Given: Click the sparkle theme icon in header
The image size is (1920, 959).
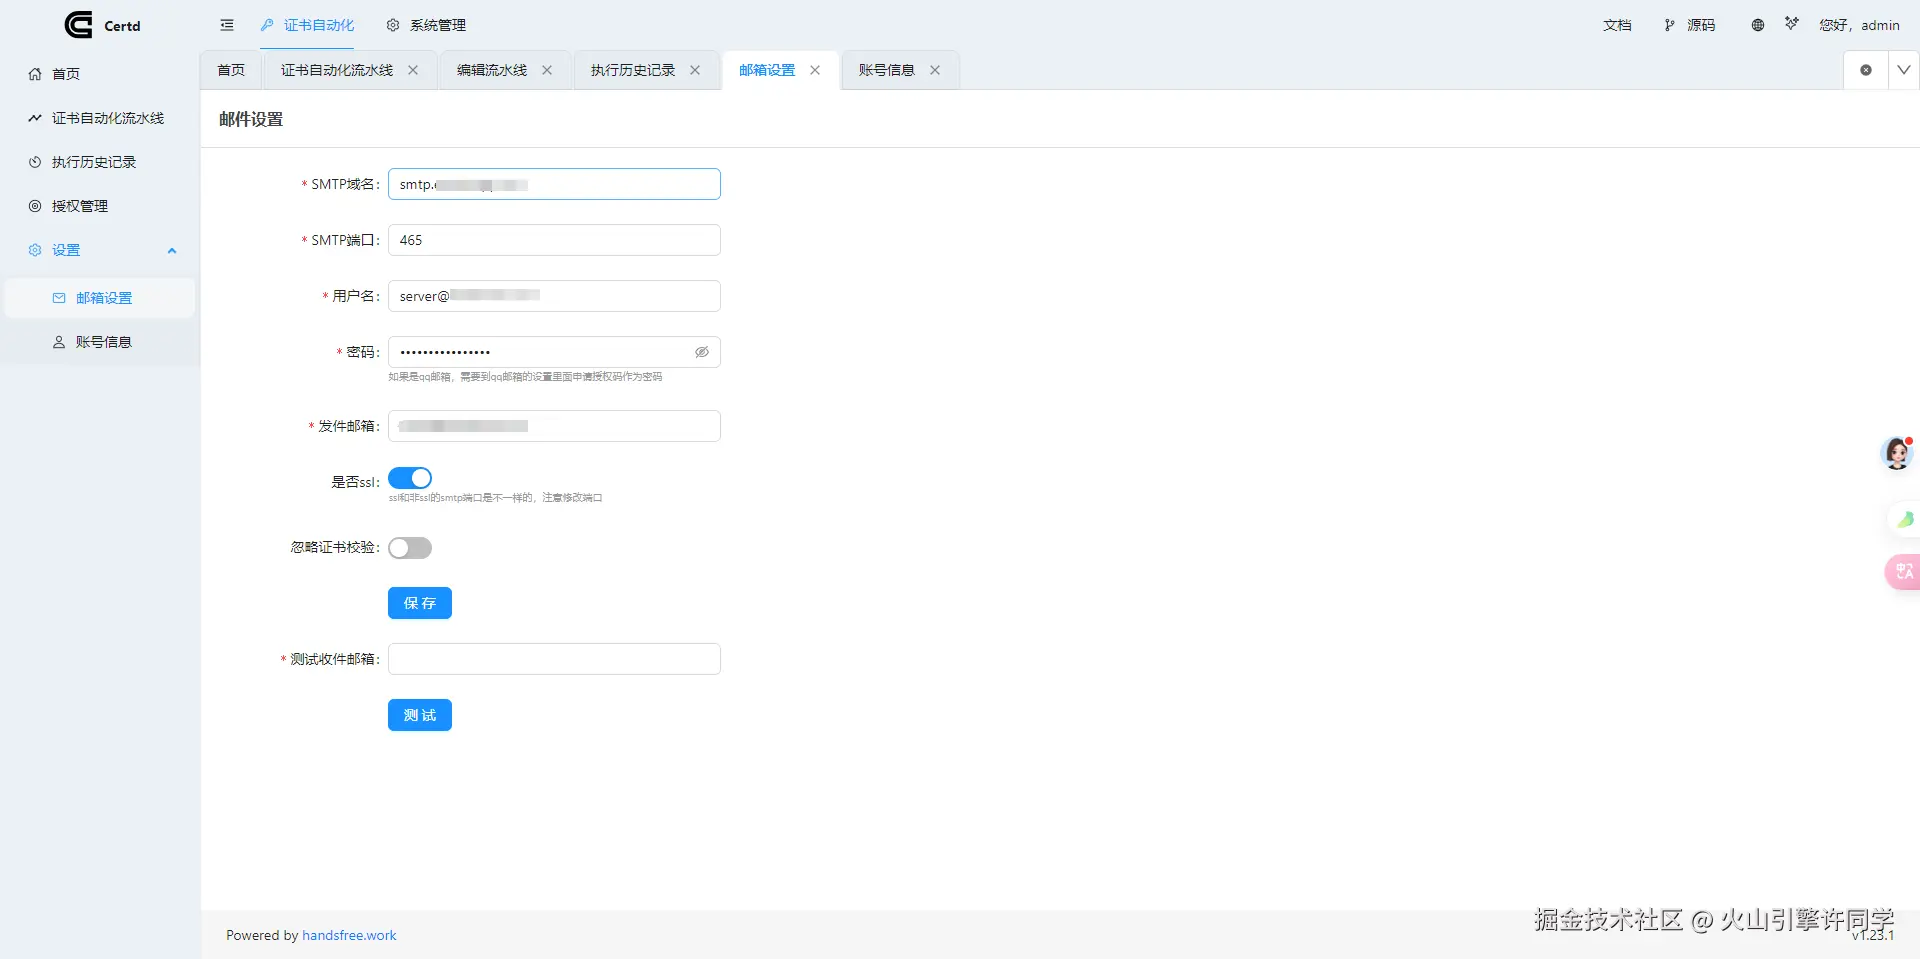Looking at the screenshot, I should (x=1791, y=23).
